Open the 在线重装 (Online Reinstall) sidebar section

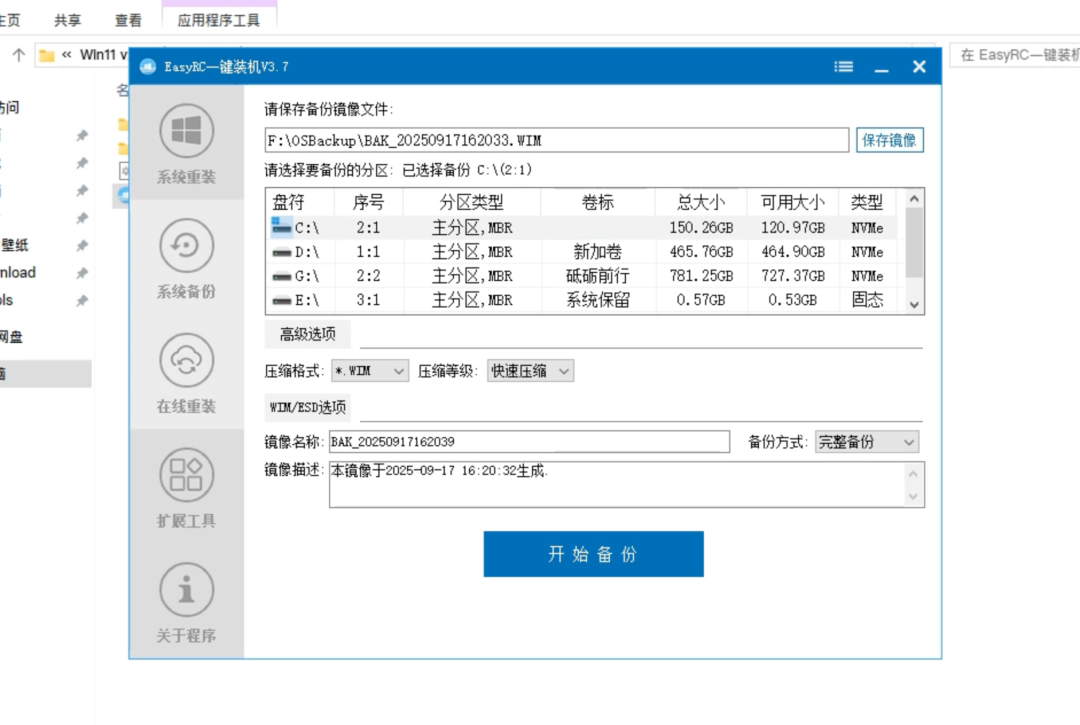click(x=186, y=372)
